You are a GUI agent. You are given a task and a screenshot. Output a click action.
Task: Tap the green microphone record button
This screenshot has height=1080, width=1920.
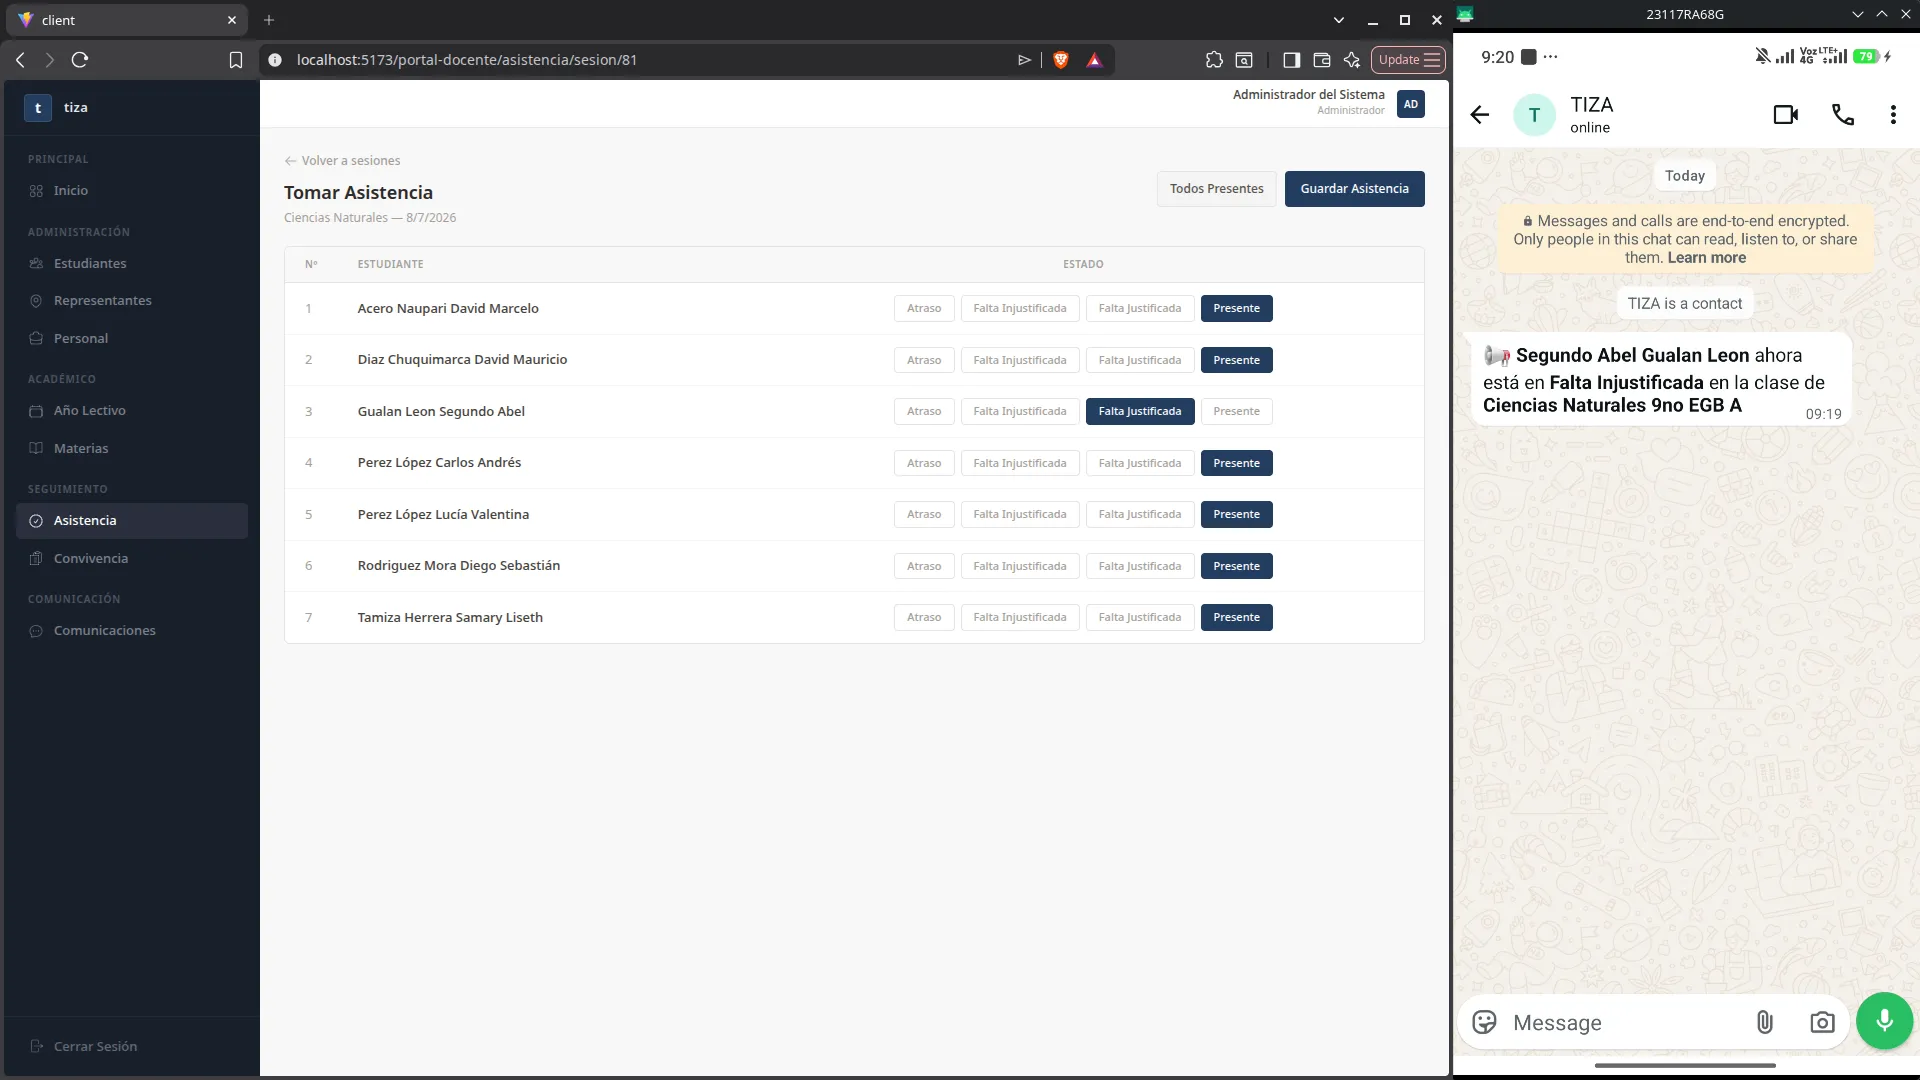(x=1884, y=1021)
